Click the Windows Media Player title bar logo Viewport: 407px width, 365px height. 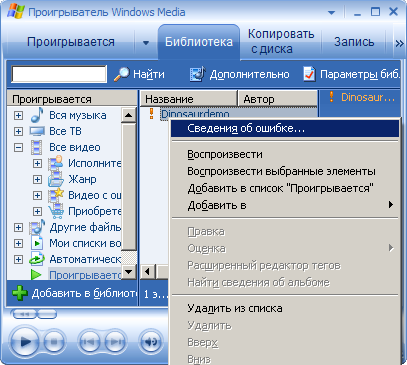click(16, 12)
